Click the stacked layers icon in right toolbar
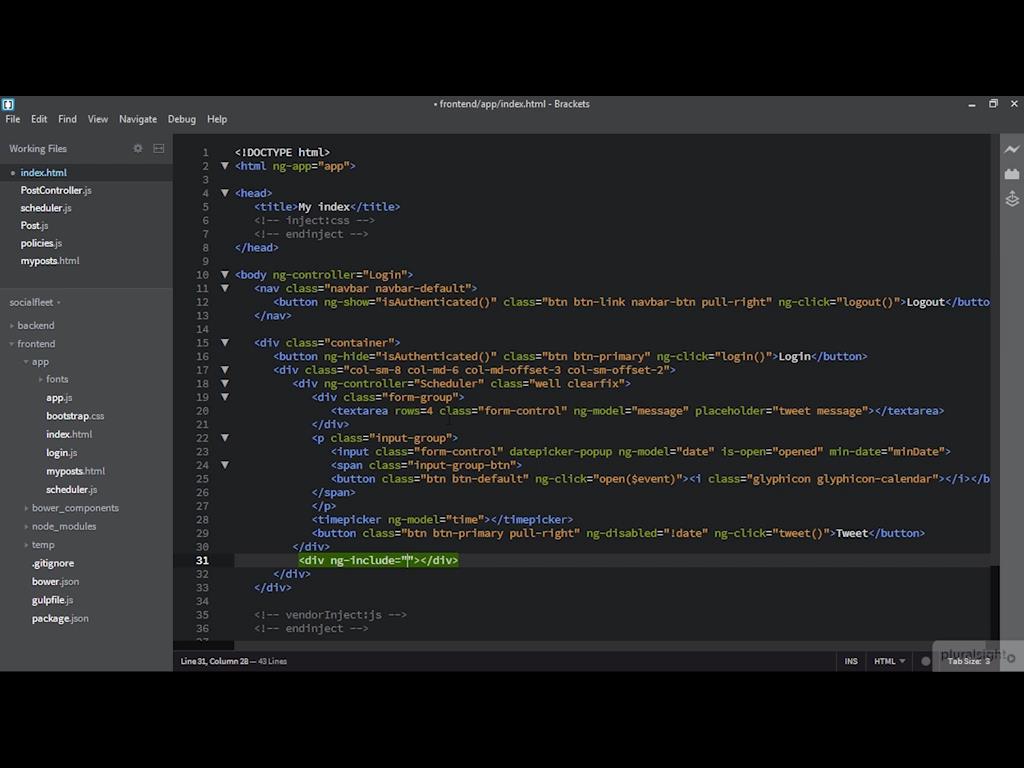Viewport: 1024px width, 768px height. [1012, 199]
